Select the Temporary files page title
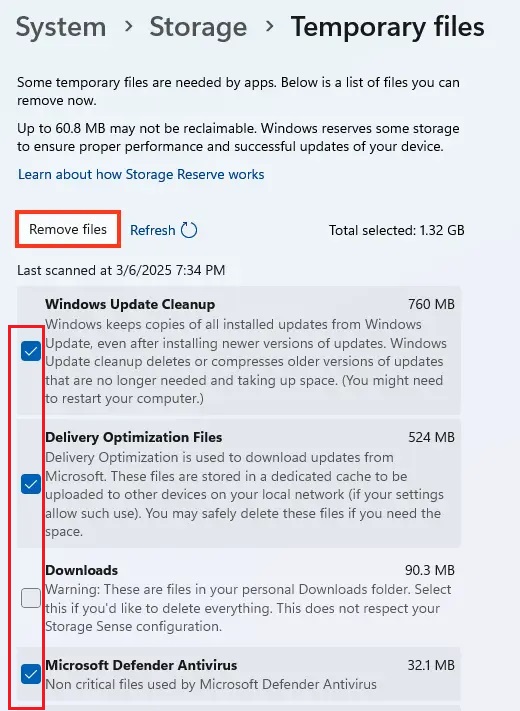This screenshot has height=711, width=520. (388, 27)
